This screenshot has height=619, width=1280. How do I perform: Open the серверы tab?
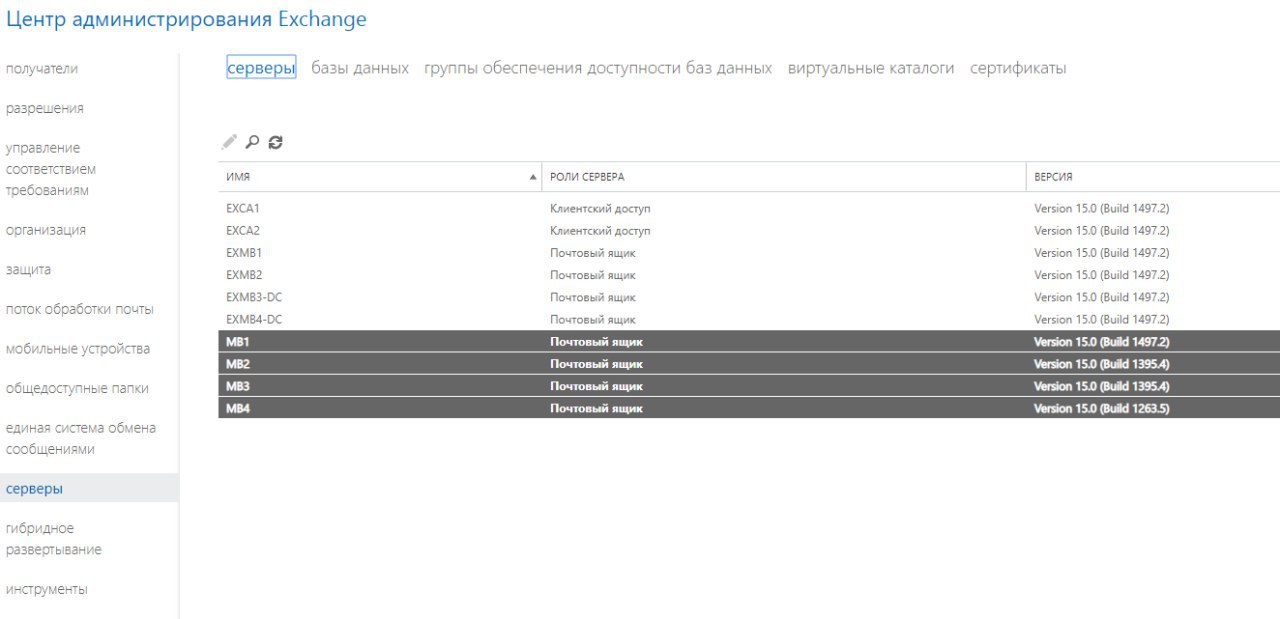261,68
